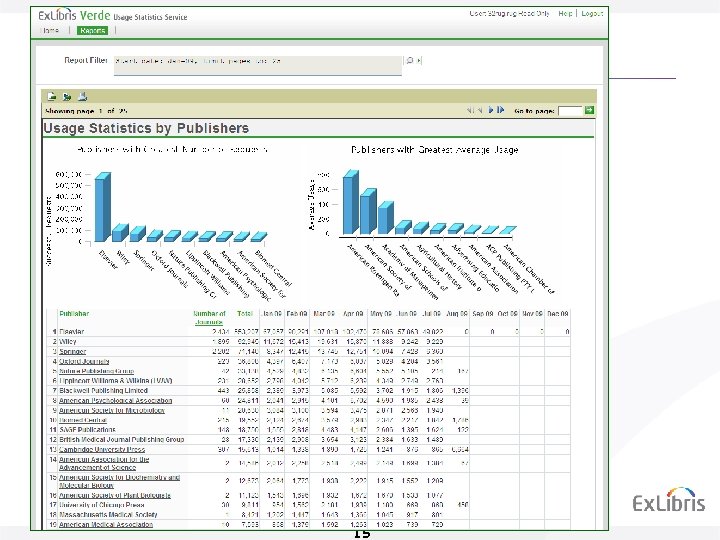Select the Massachusetts Medical Society row
720x540 pixels.
108,515
